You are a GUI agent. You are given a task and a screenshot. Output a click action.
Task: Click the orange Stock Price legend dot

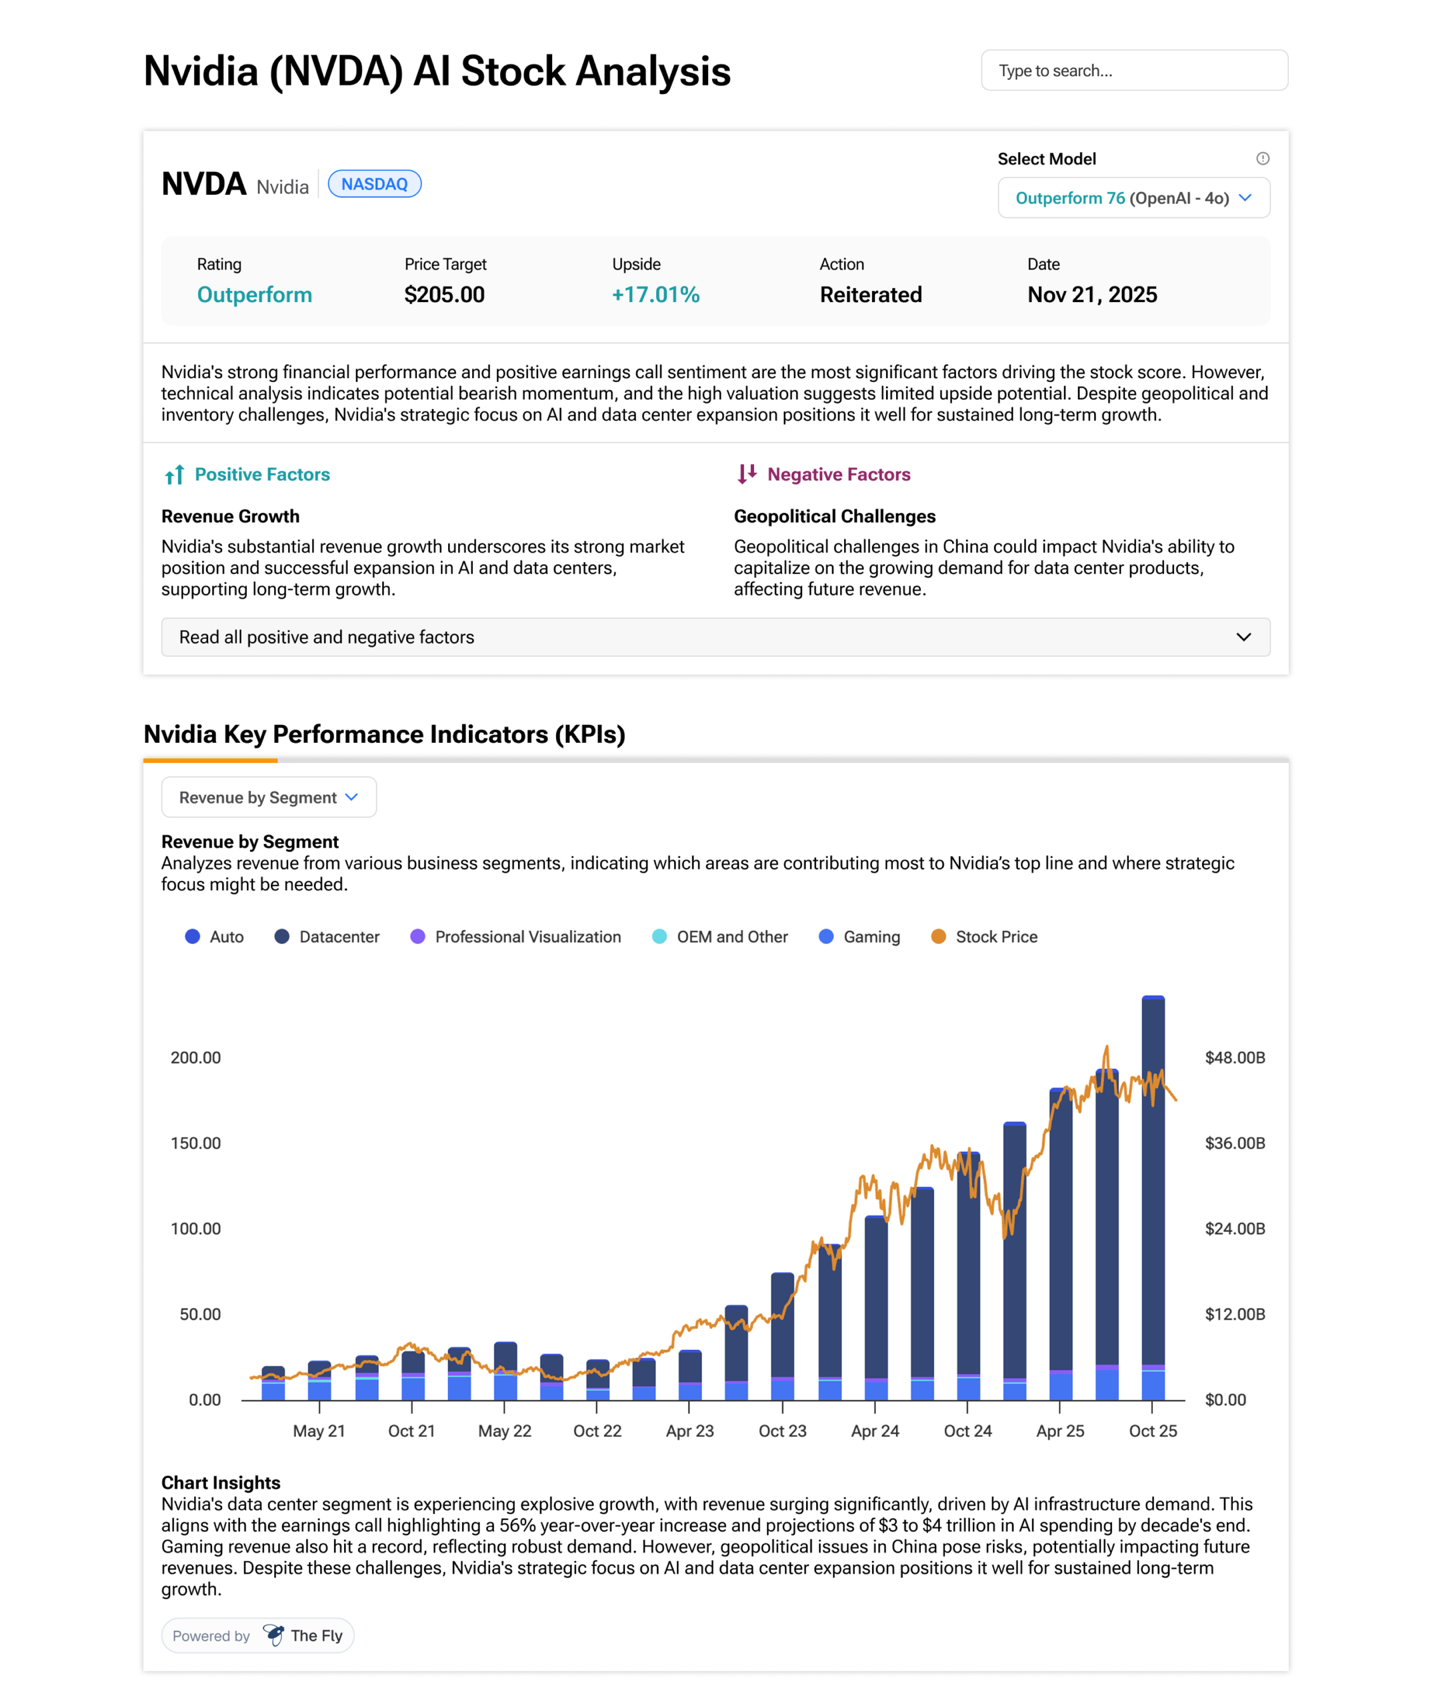[938, 937]
